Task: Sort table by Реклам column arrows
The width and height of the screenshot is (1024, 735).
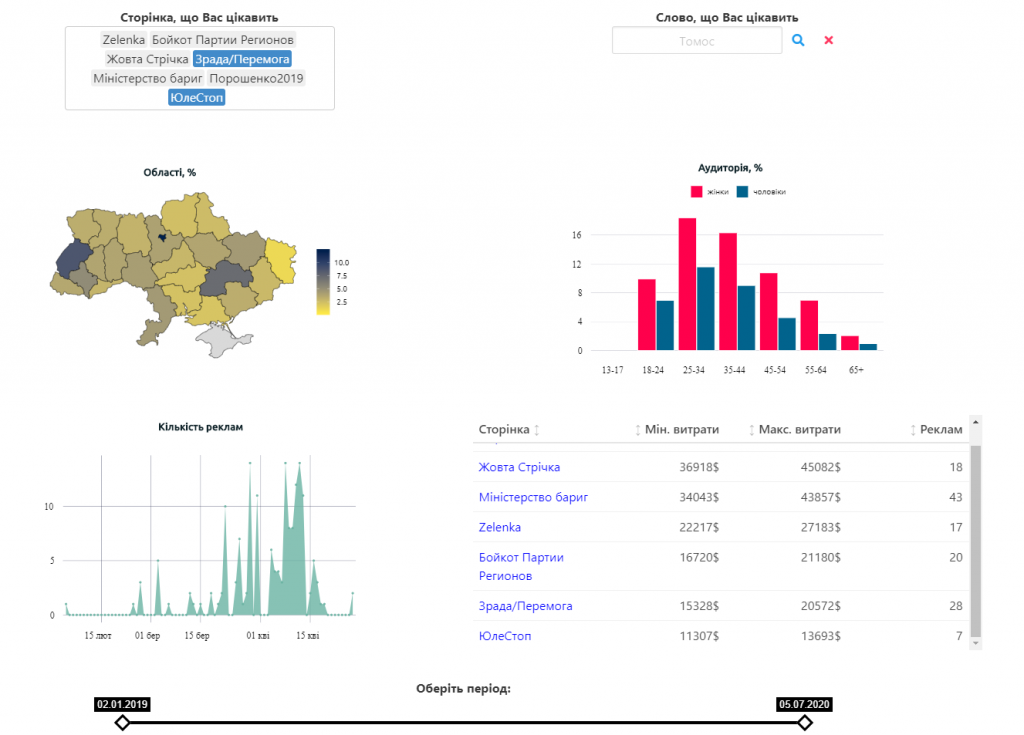Action: (913, 430)
